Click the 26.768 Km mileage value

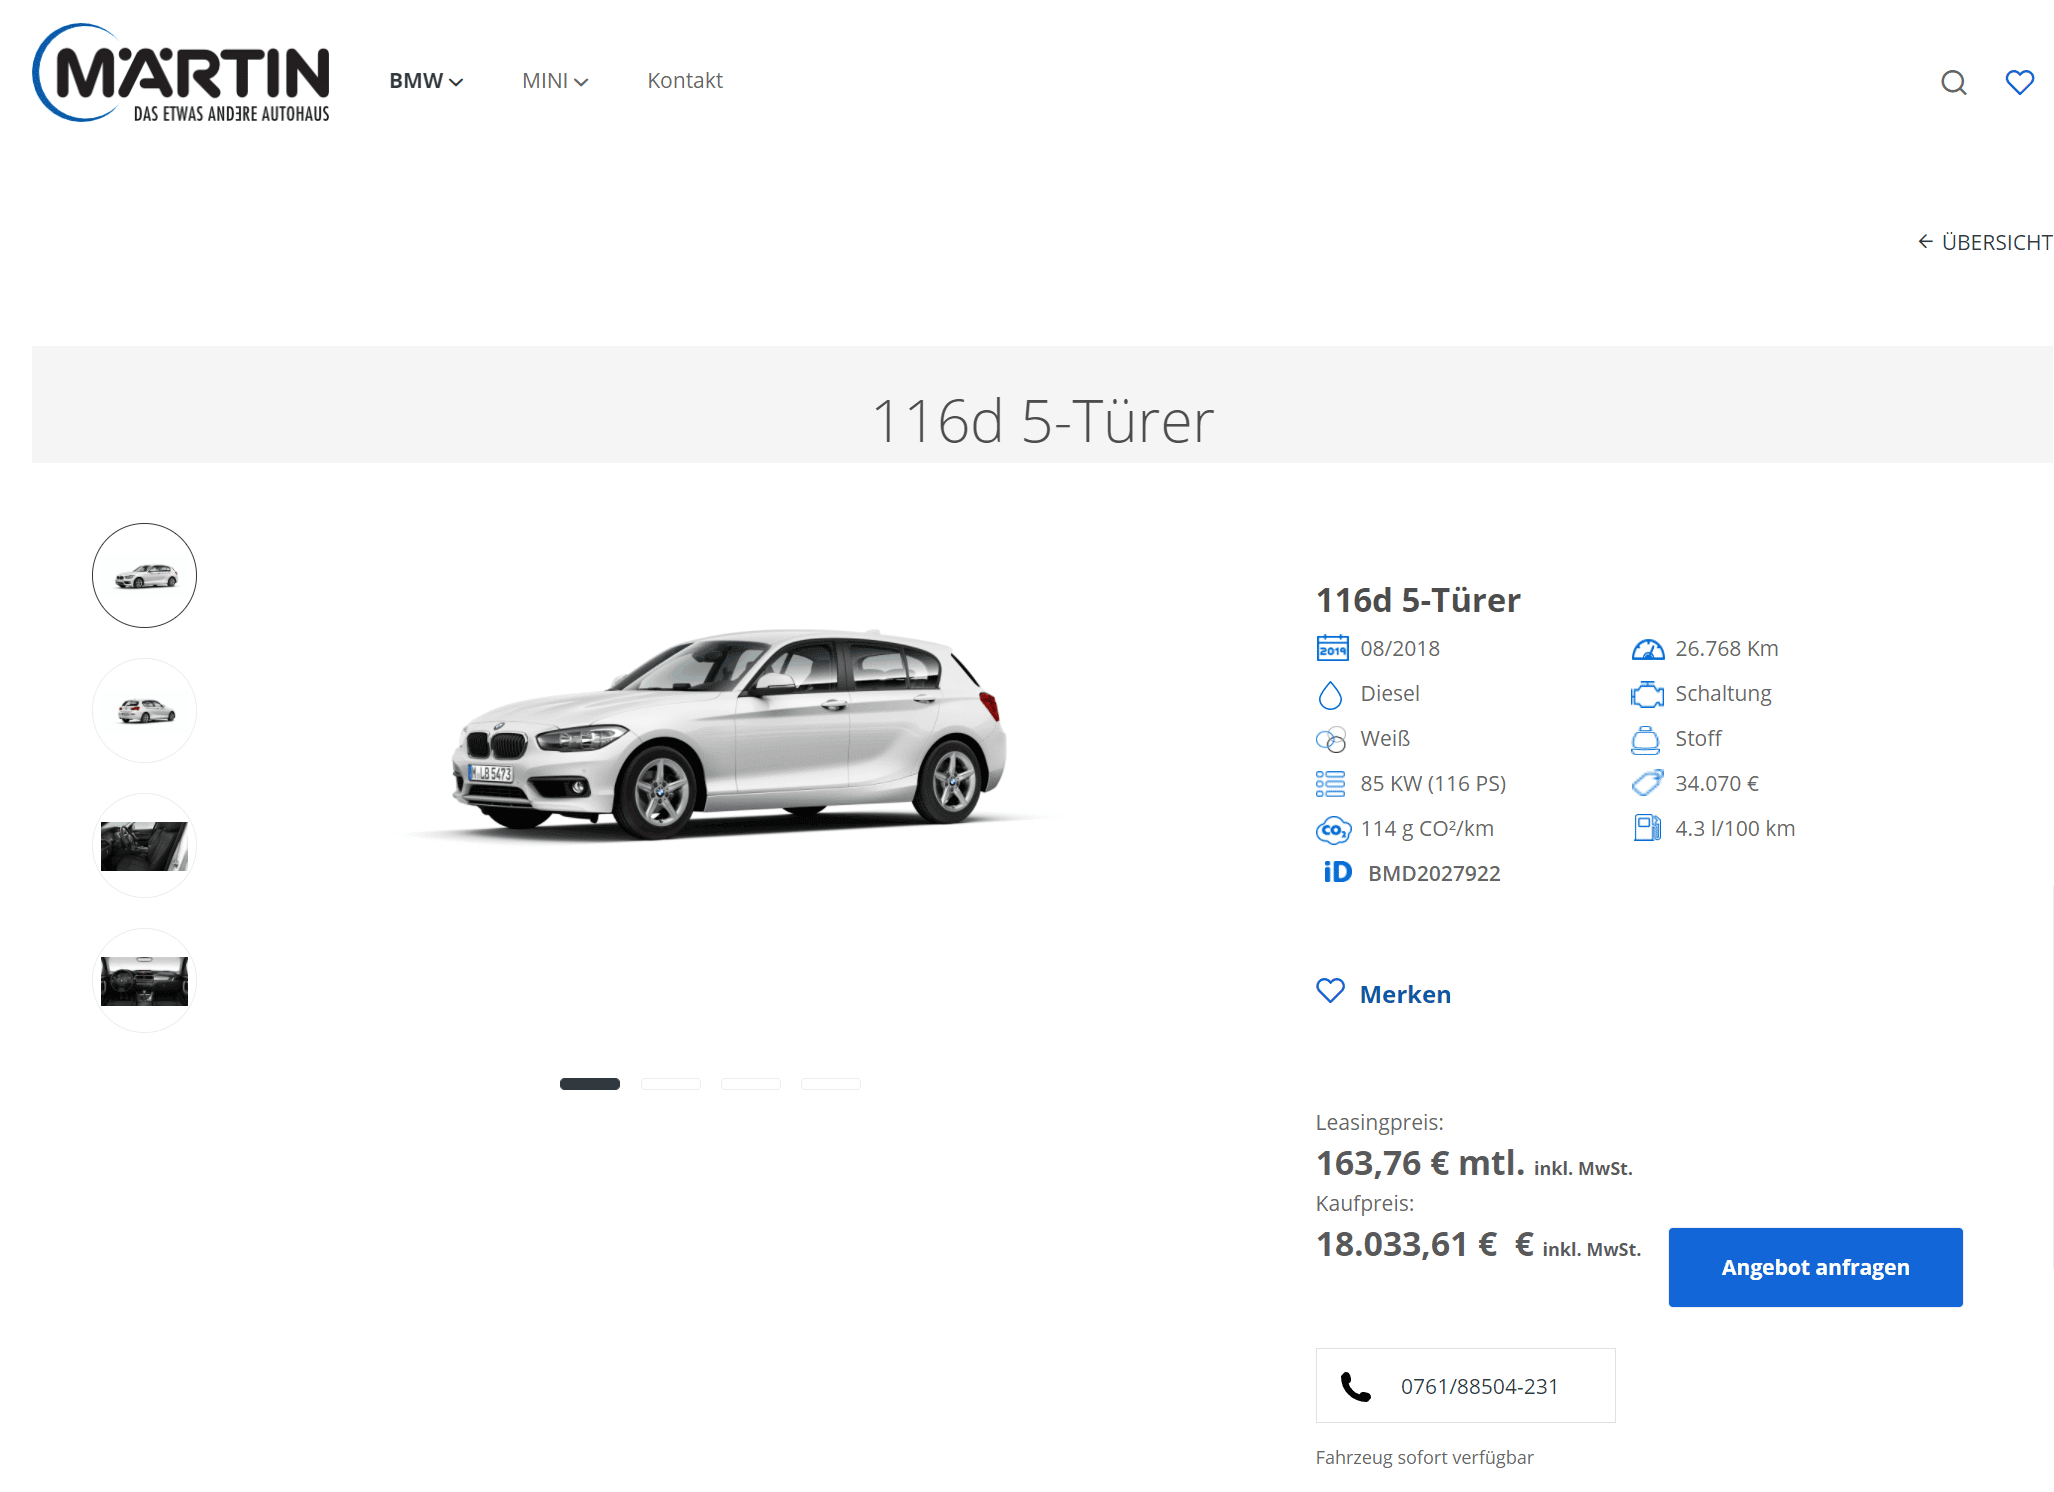1727,649
